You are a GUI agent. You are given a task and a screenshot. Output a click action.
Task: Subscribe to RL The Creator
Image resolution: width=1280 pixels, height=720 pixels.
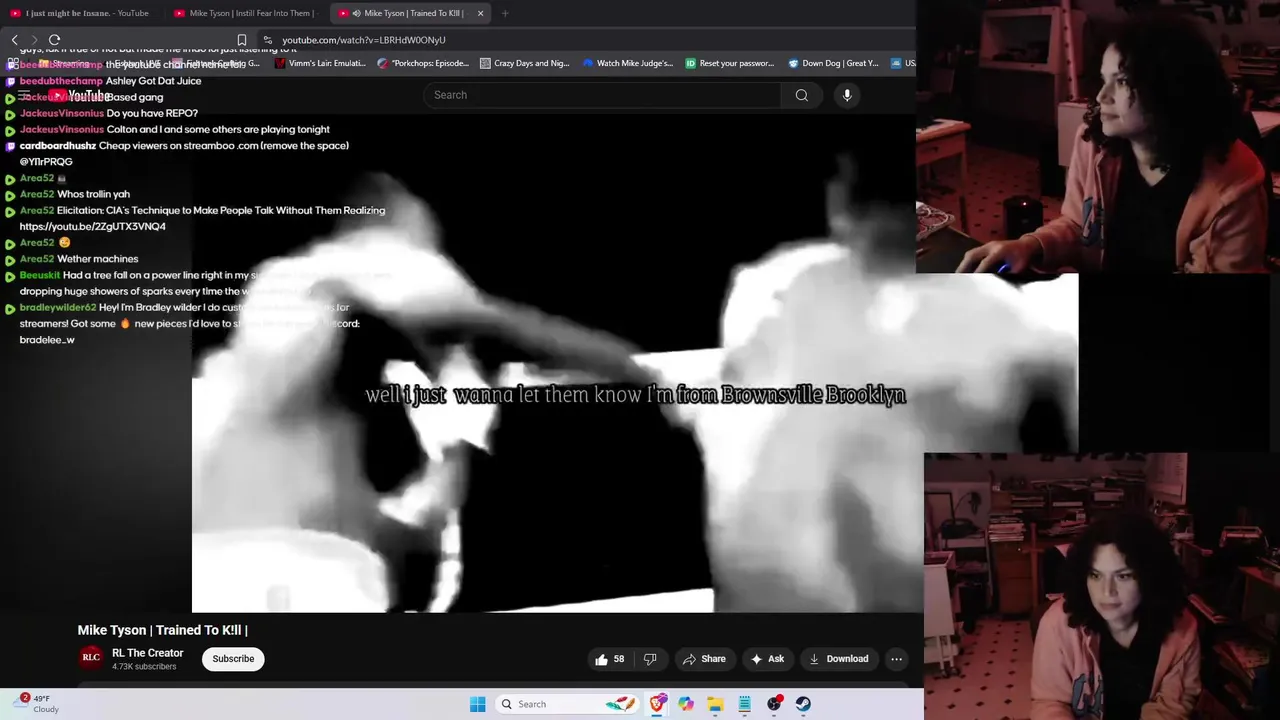point(233,659)
